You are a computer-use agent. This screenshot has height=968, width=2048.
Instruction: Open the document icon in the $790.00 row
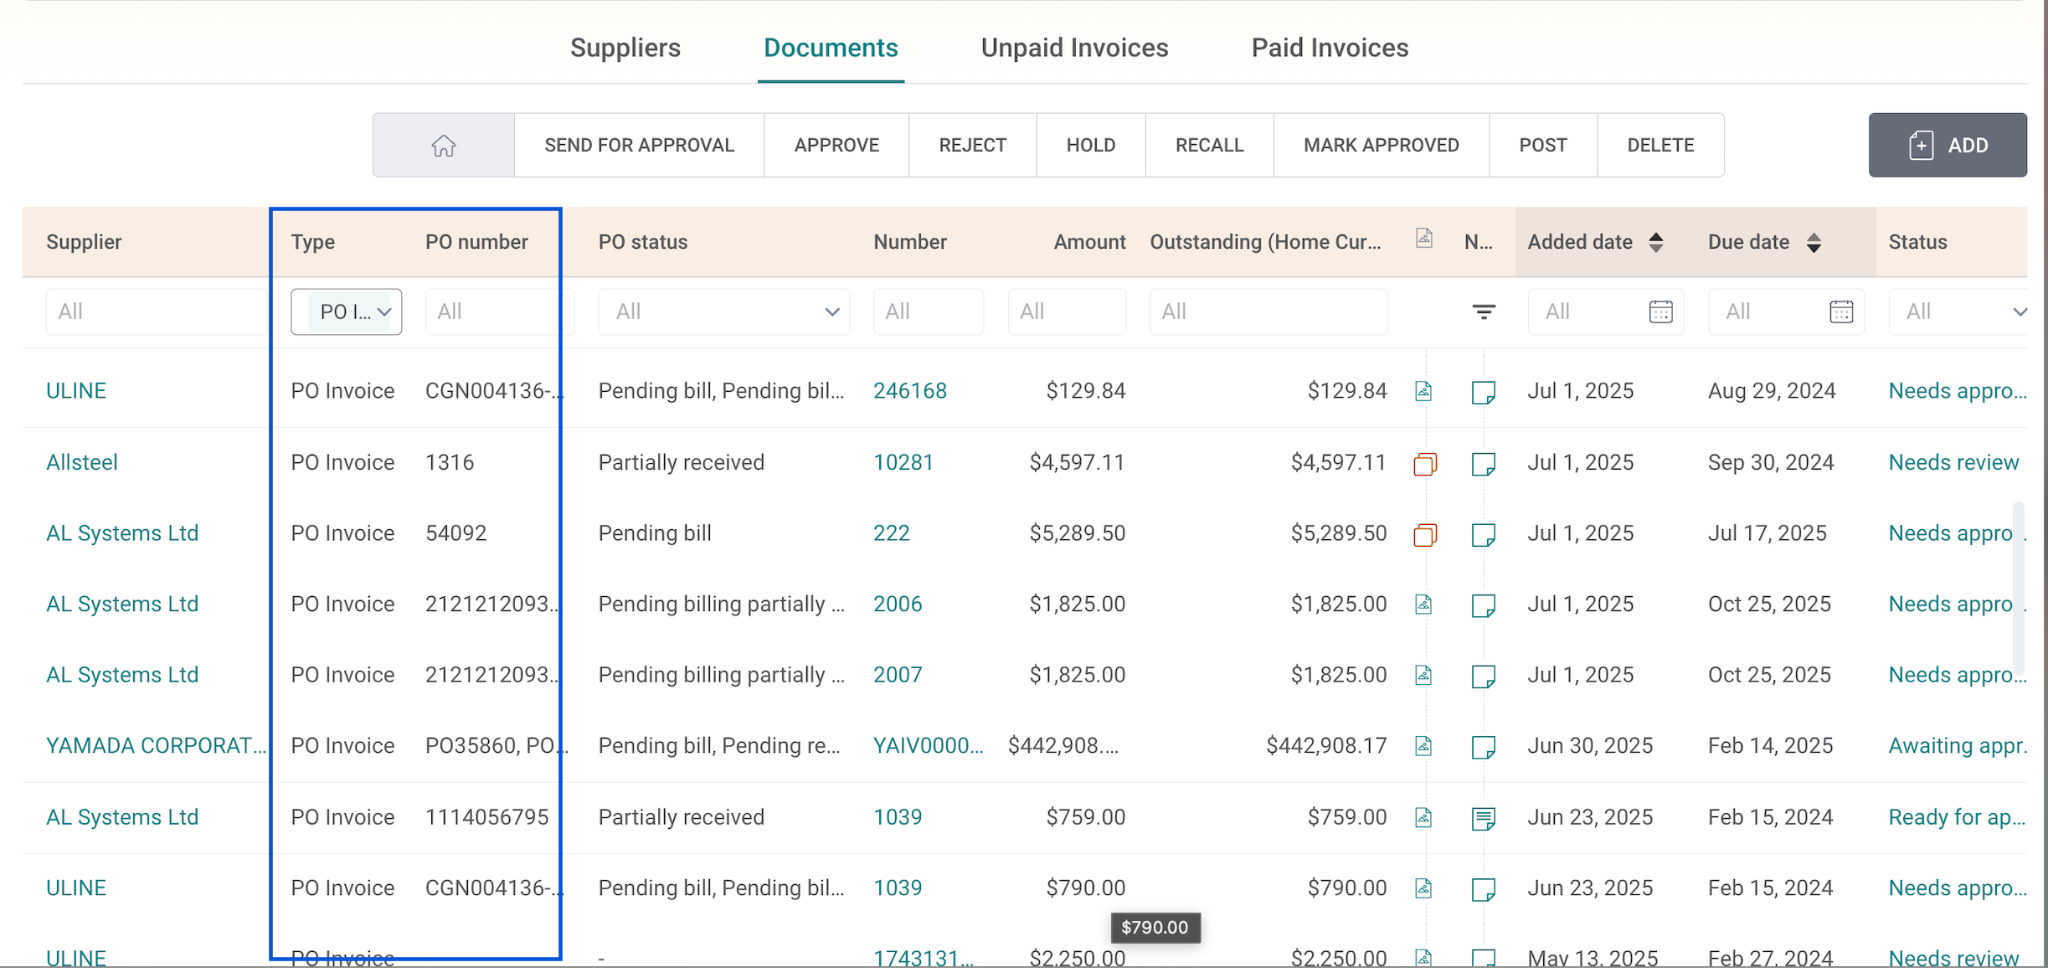(x=1424, y=888)
